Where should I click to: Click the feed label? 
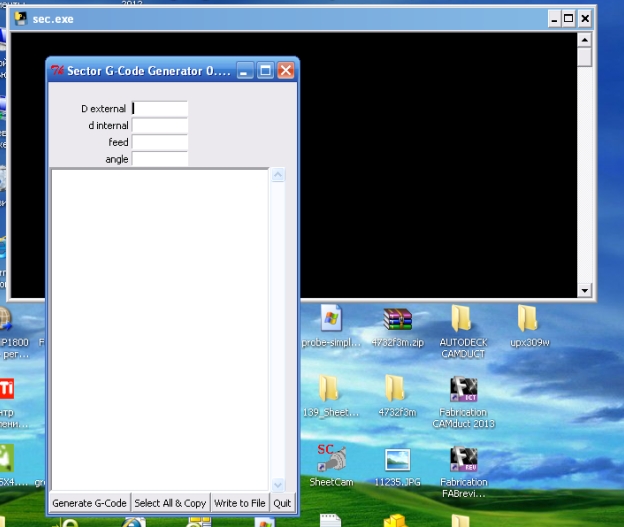pyautogui.click(x=118, y=142)
